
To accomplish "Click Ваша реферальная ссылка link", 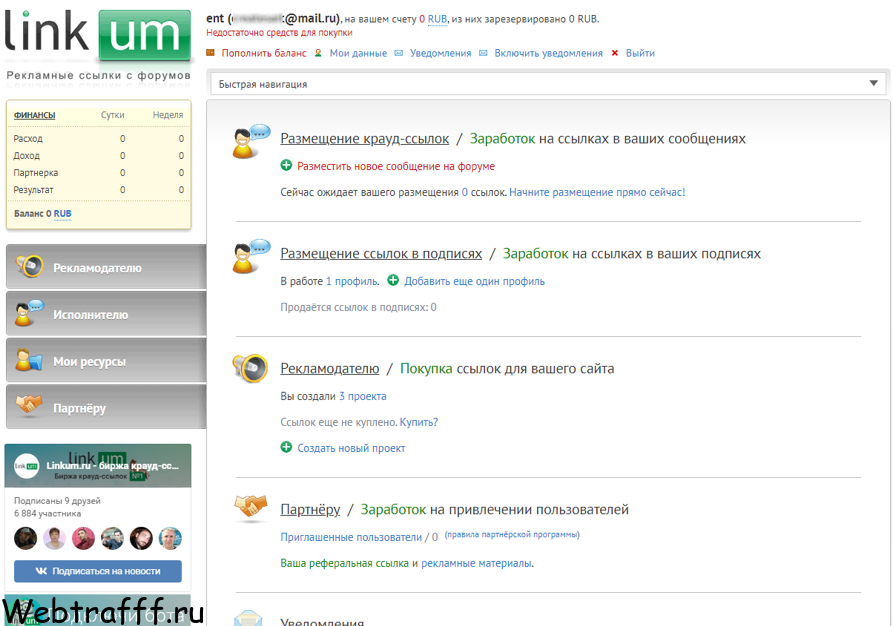I will click(345, 563).
